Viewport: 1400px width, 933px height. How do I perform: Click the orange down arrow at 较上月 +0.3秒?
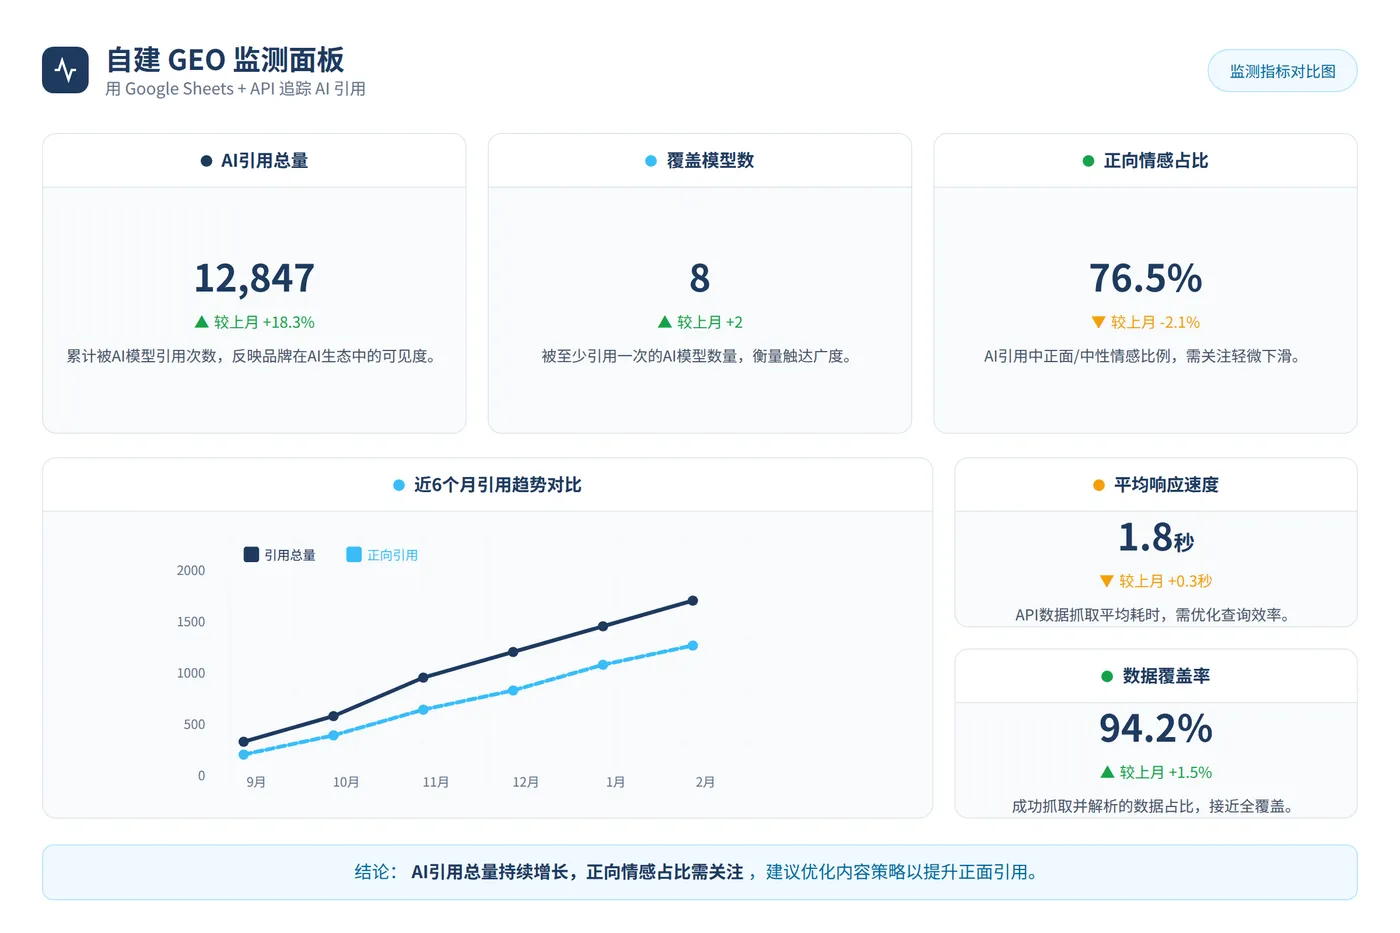(x=1107, y=581)
